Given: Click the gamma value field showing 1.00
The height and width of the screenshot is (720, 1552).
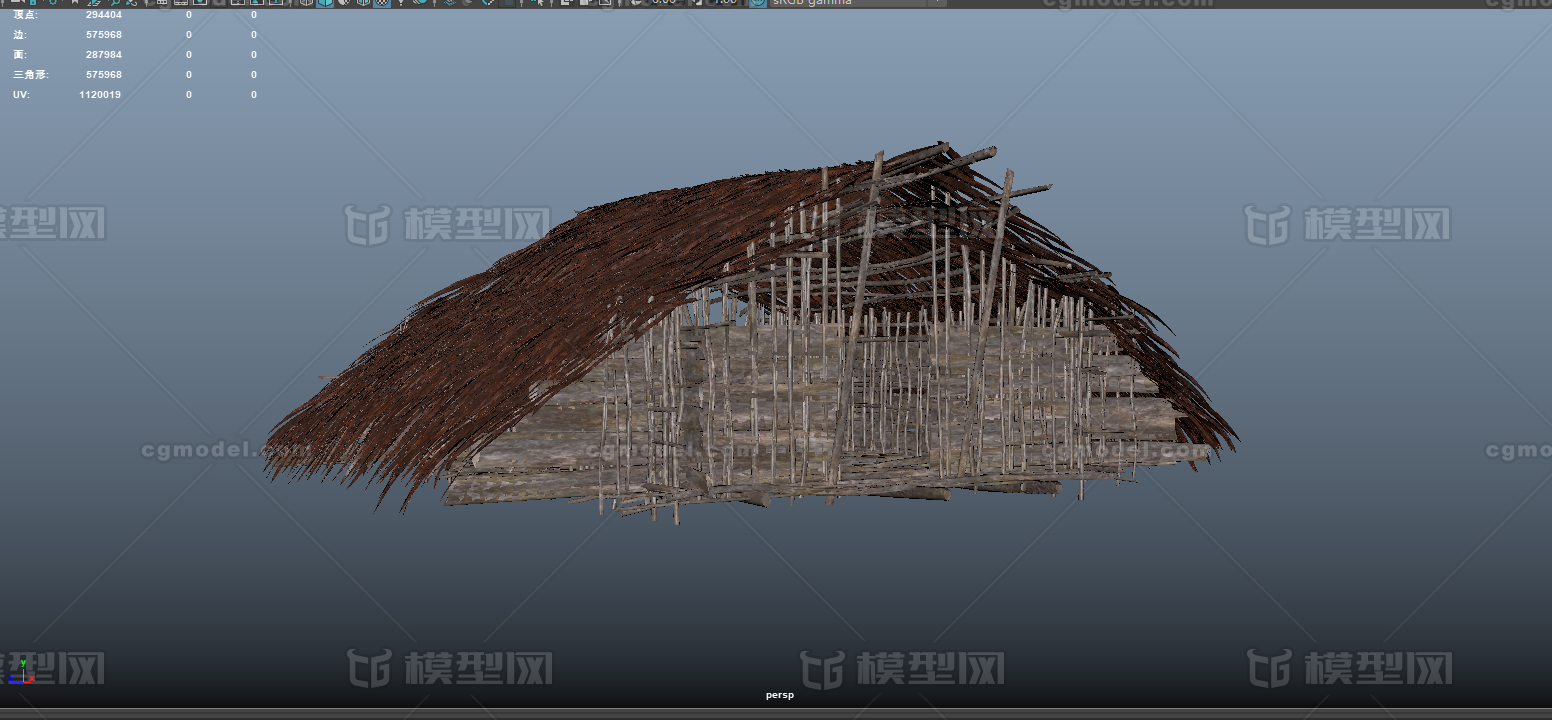Looking at the screenshot, I should tap(725, 3).
